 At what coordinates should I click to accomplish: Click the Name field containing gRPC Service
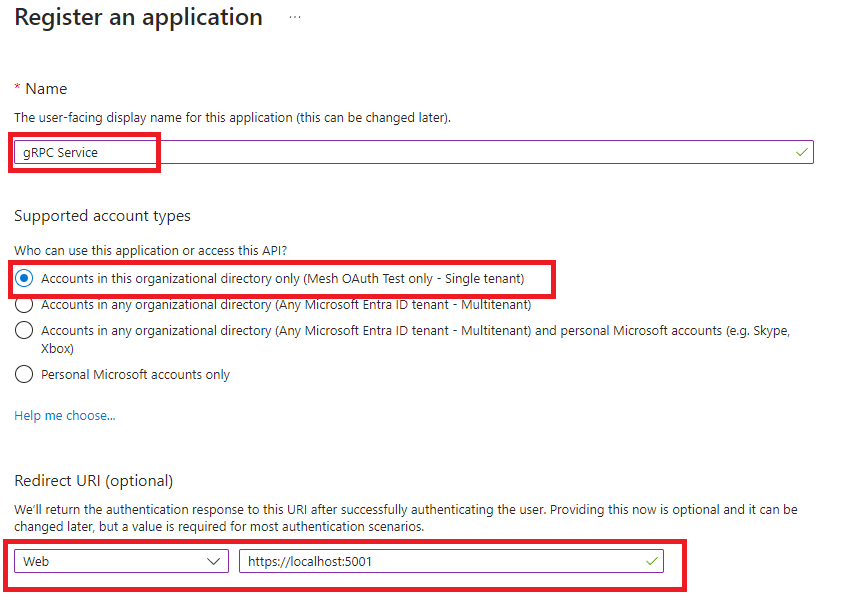click(400, 152)
